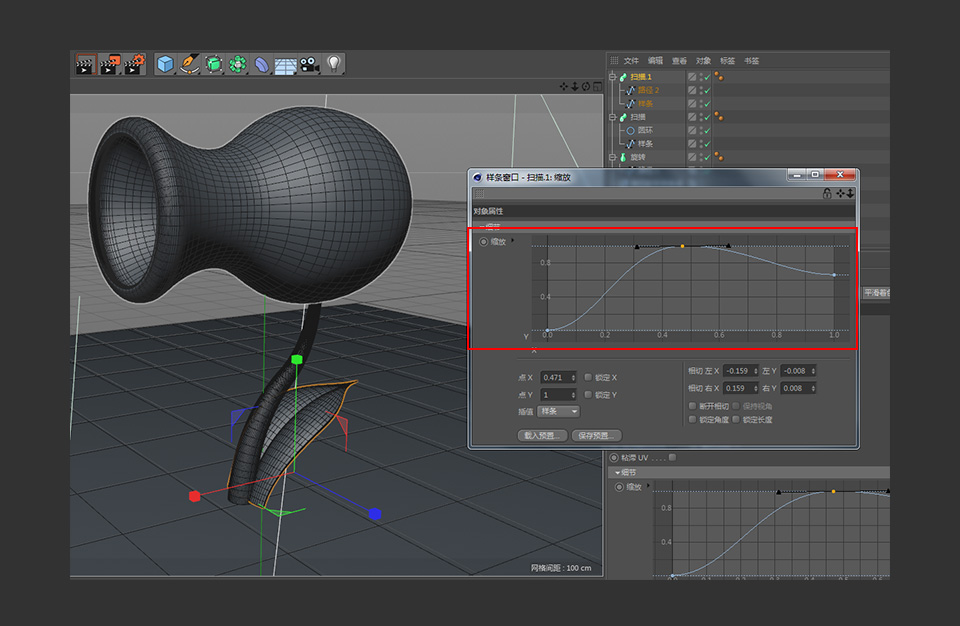Open 对象 menu in object manager

(703, 61)
